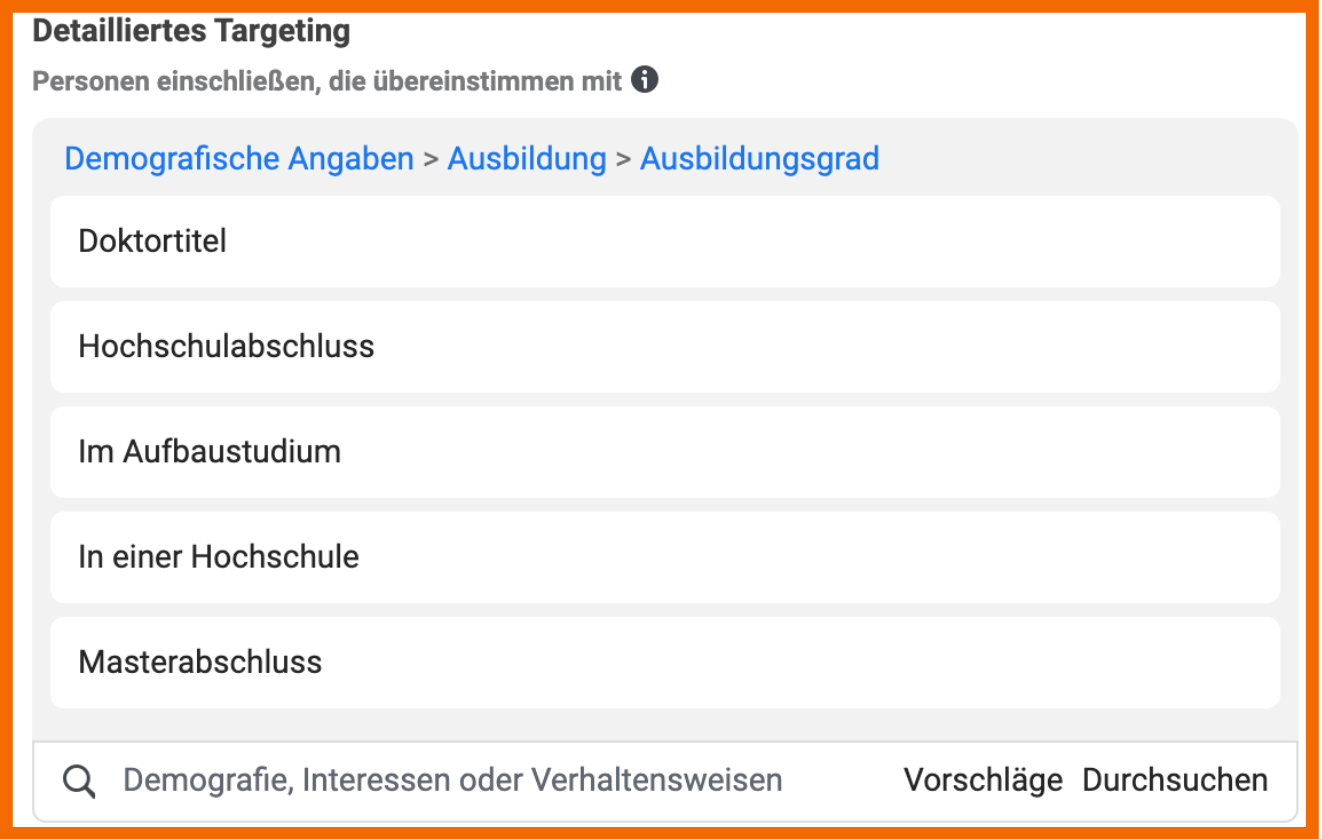
Task: Go back to the 'Ausbildung' breadcrumb level
Action: (x=527, y=159)
